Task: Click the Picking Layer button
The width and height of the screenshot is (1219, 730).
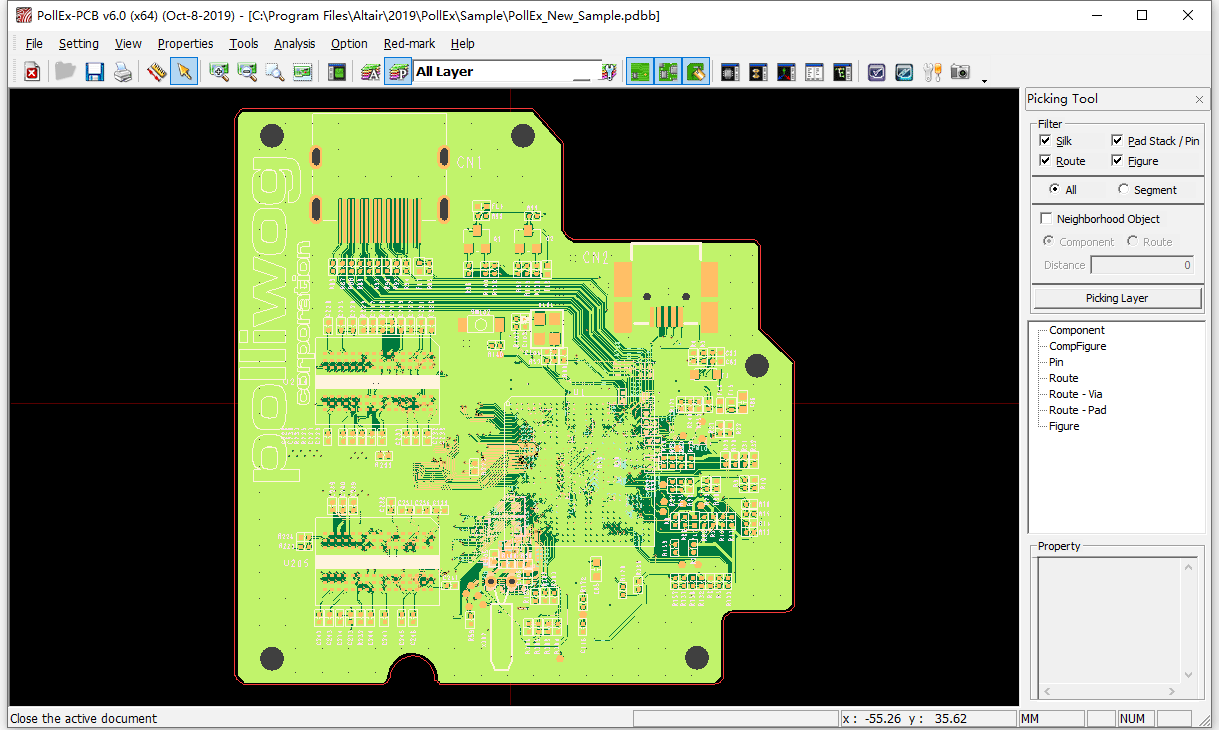Action: (x=1117, y=298)
